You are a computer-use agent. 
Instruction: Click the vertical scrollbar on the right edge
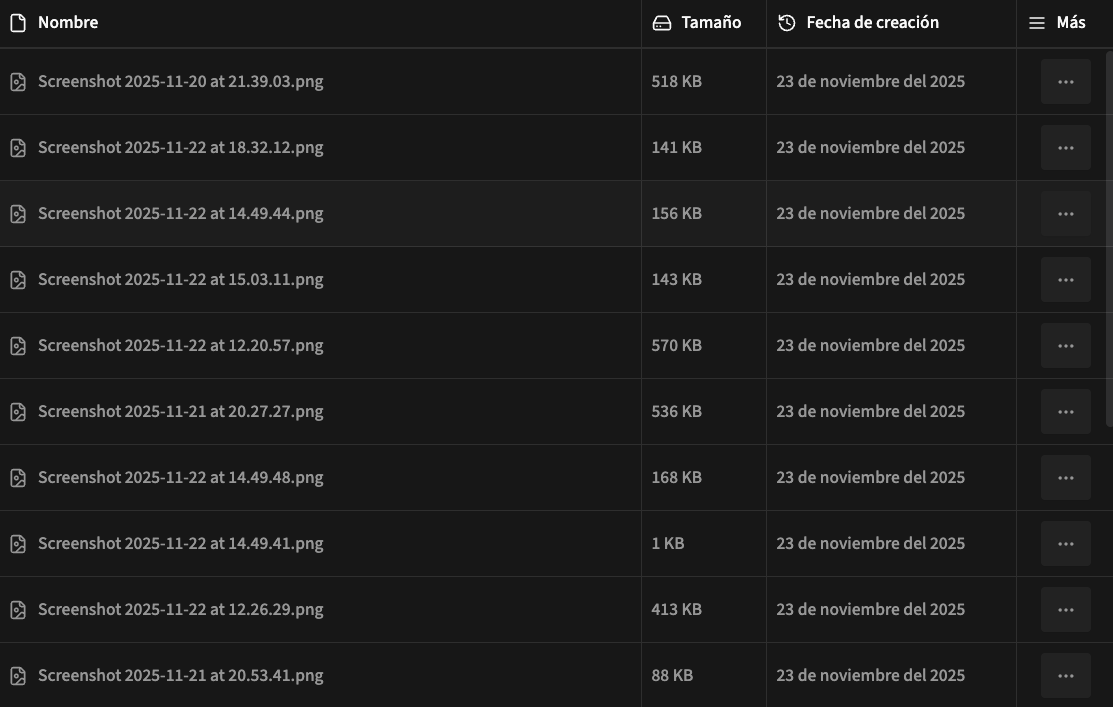click(1108, 240)
